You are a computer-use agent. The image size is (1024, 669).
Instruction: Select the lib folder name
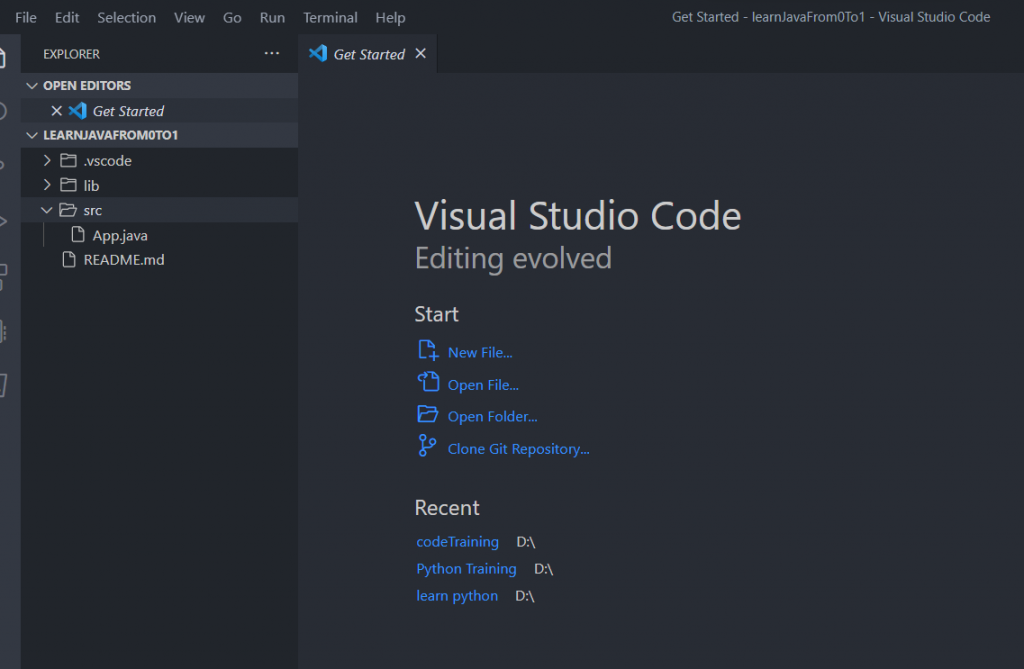pyautogui.click(x=91, y=186)
